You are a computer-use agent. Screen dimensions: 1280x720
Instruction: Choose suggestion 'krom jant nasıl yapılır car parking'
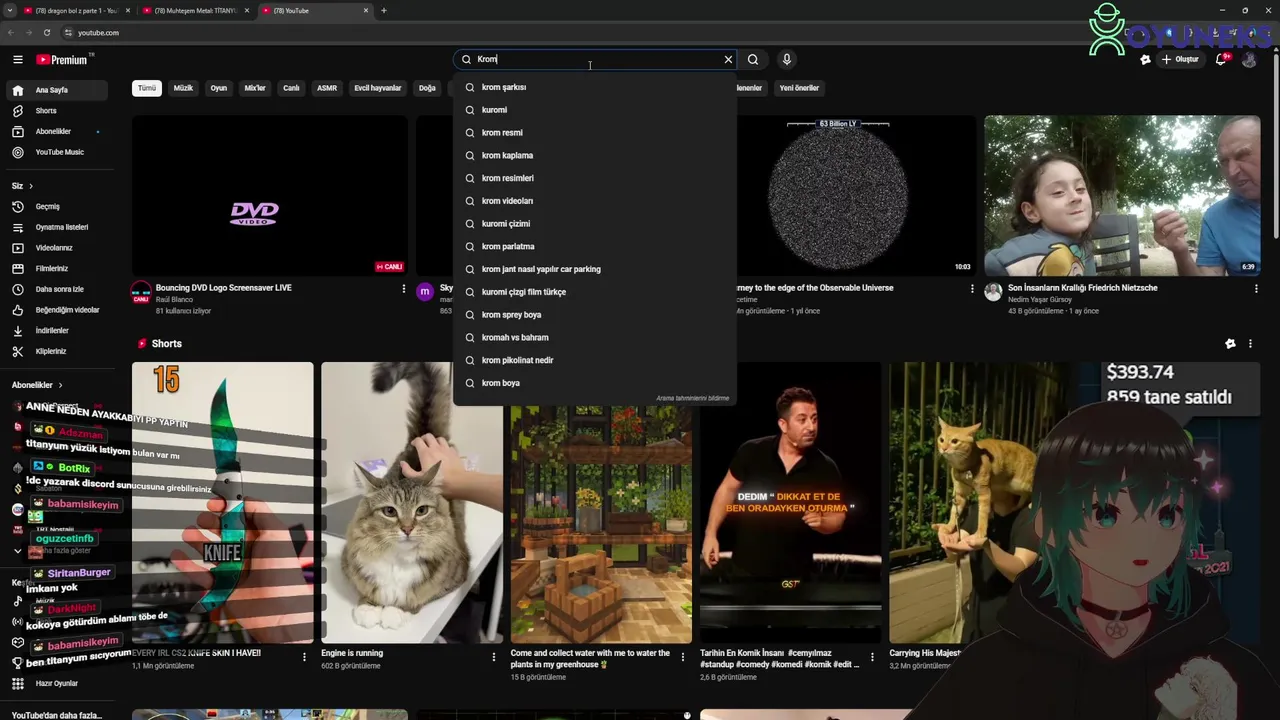(595, 269)
